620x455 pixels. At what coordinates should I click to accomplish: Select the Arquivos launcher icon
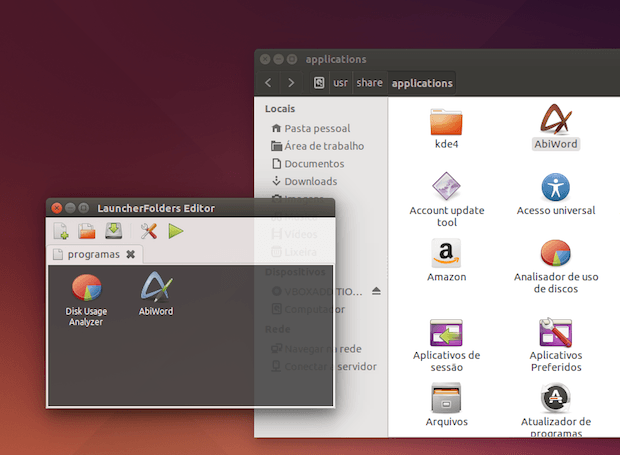point(446,404)
